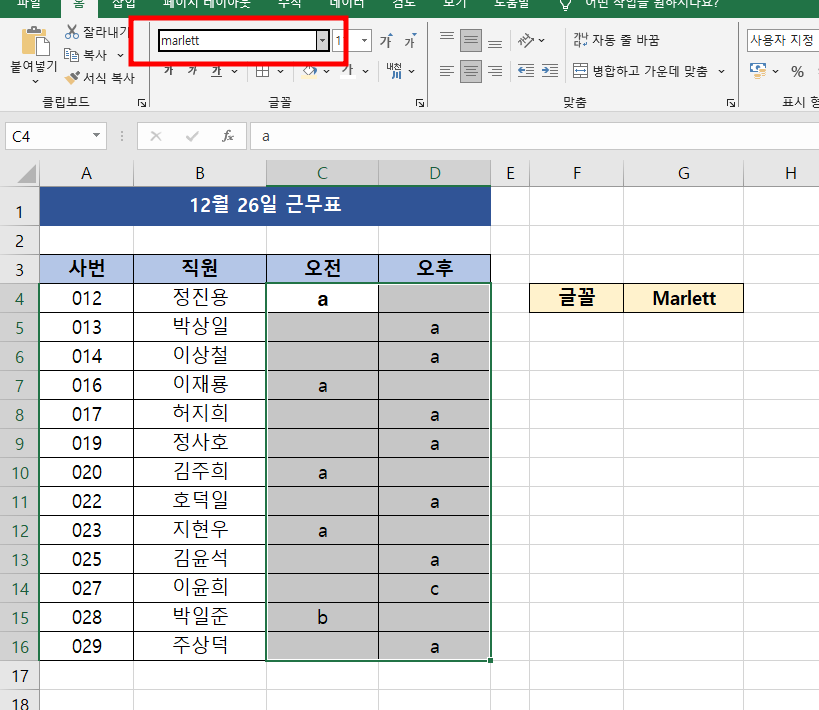Click the Cut scissors icon
Screen dimensions: 819x710
(72, 32)
